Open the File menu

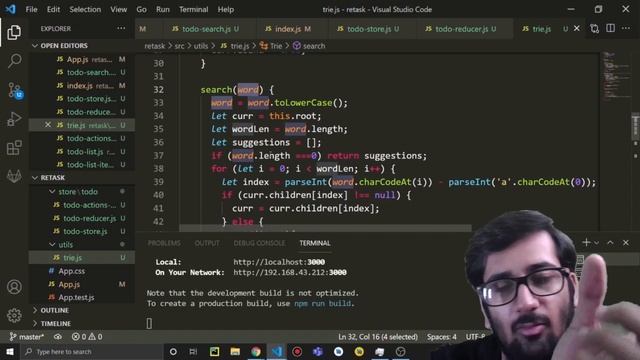[x=31, y=9]
